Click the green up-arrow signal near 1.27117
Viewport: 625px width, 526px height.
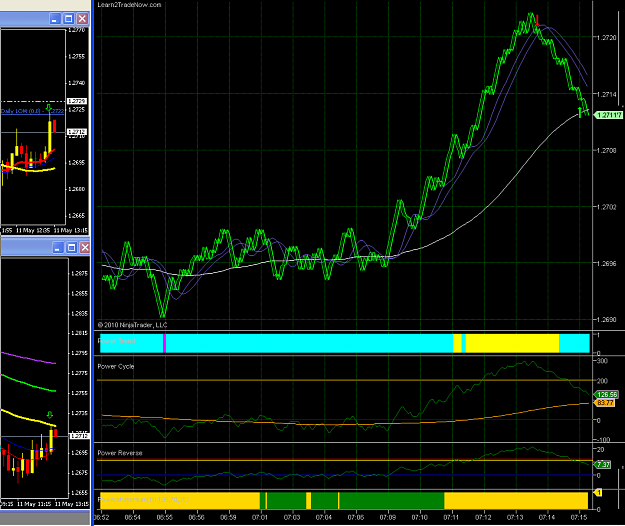click(580, 112)
